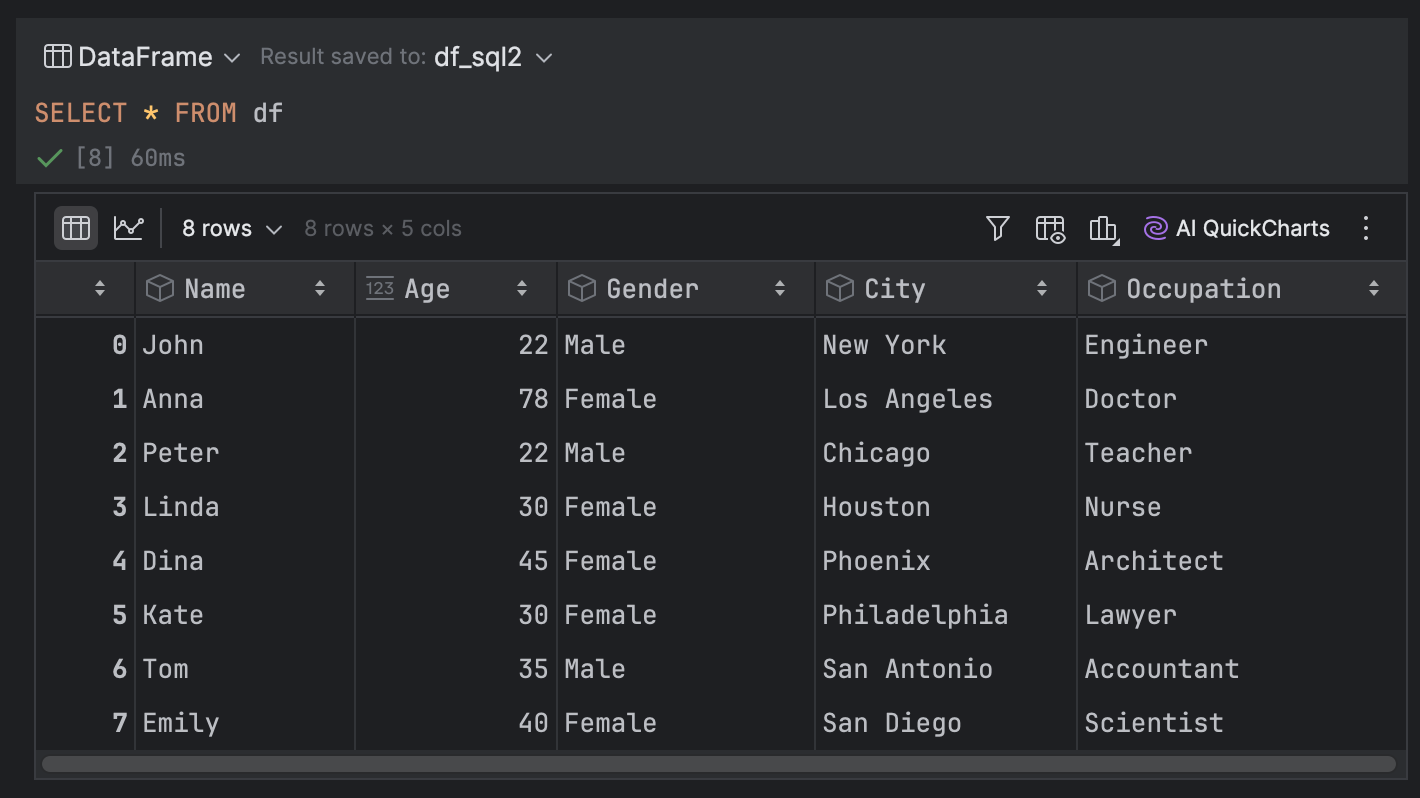Open the filter funnel icon
The width and height of the screenshot is (1420, 798).
[x=997, y=228]
